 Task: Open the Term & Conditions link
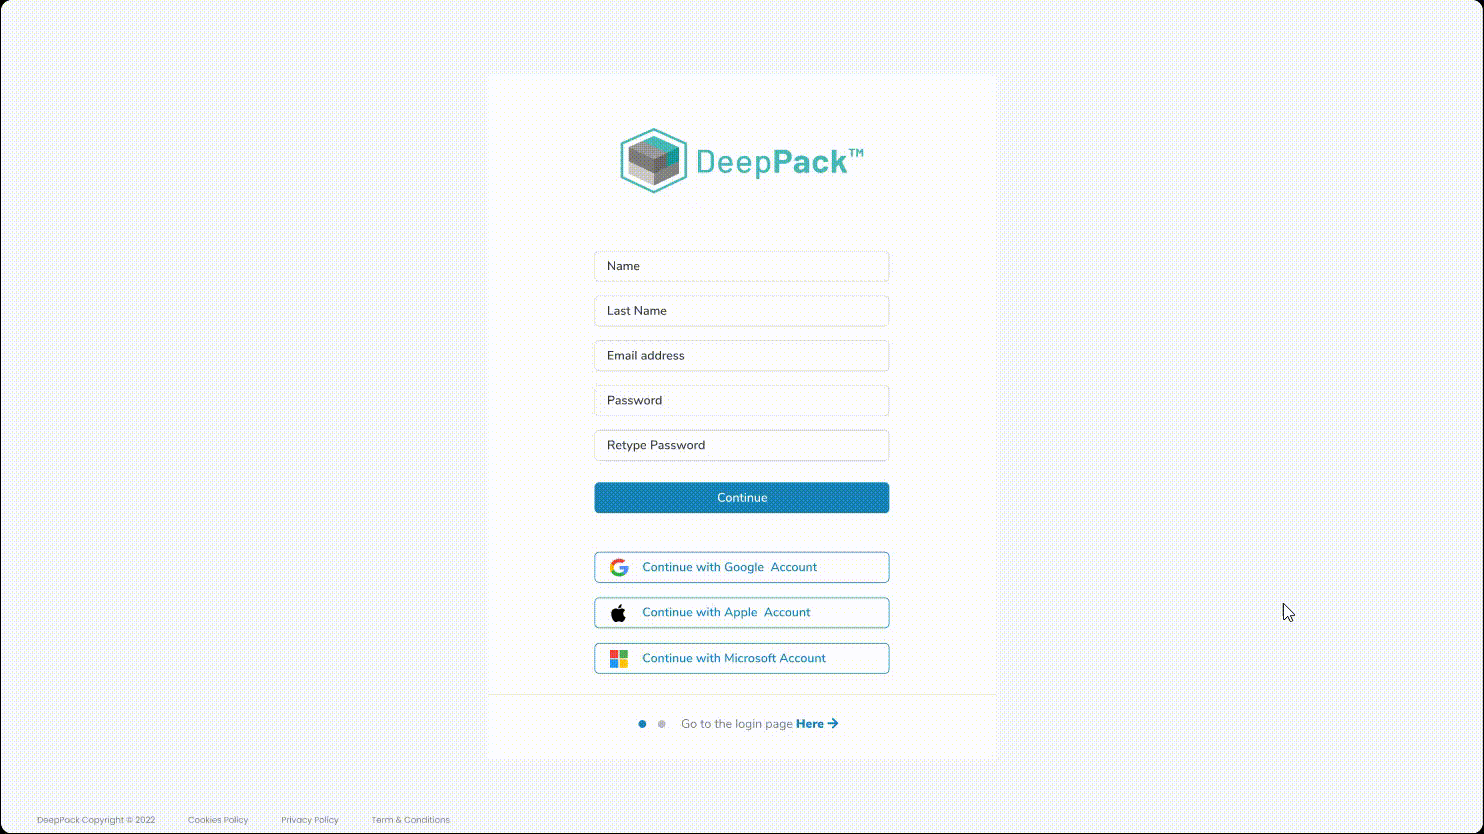[x=411, y=820]
